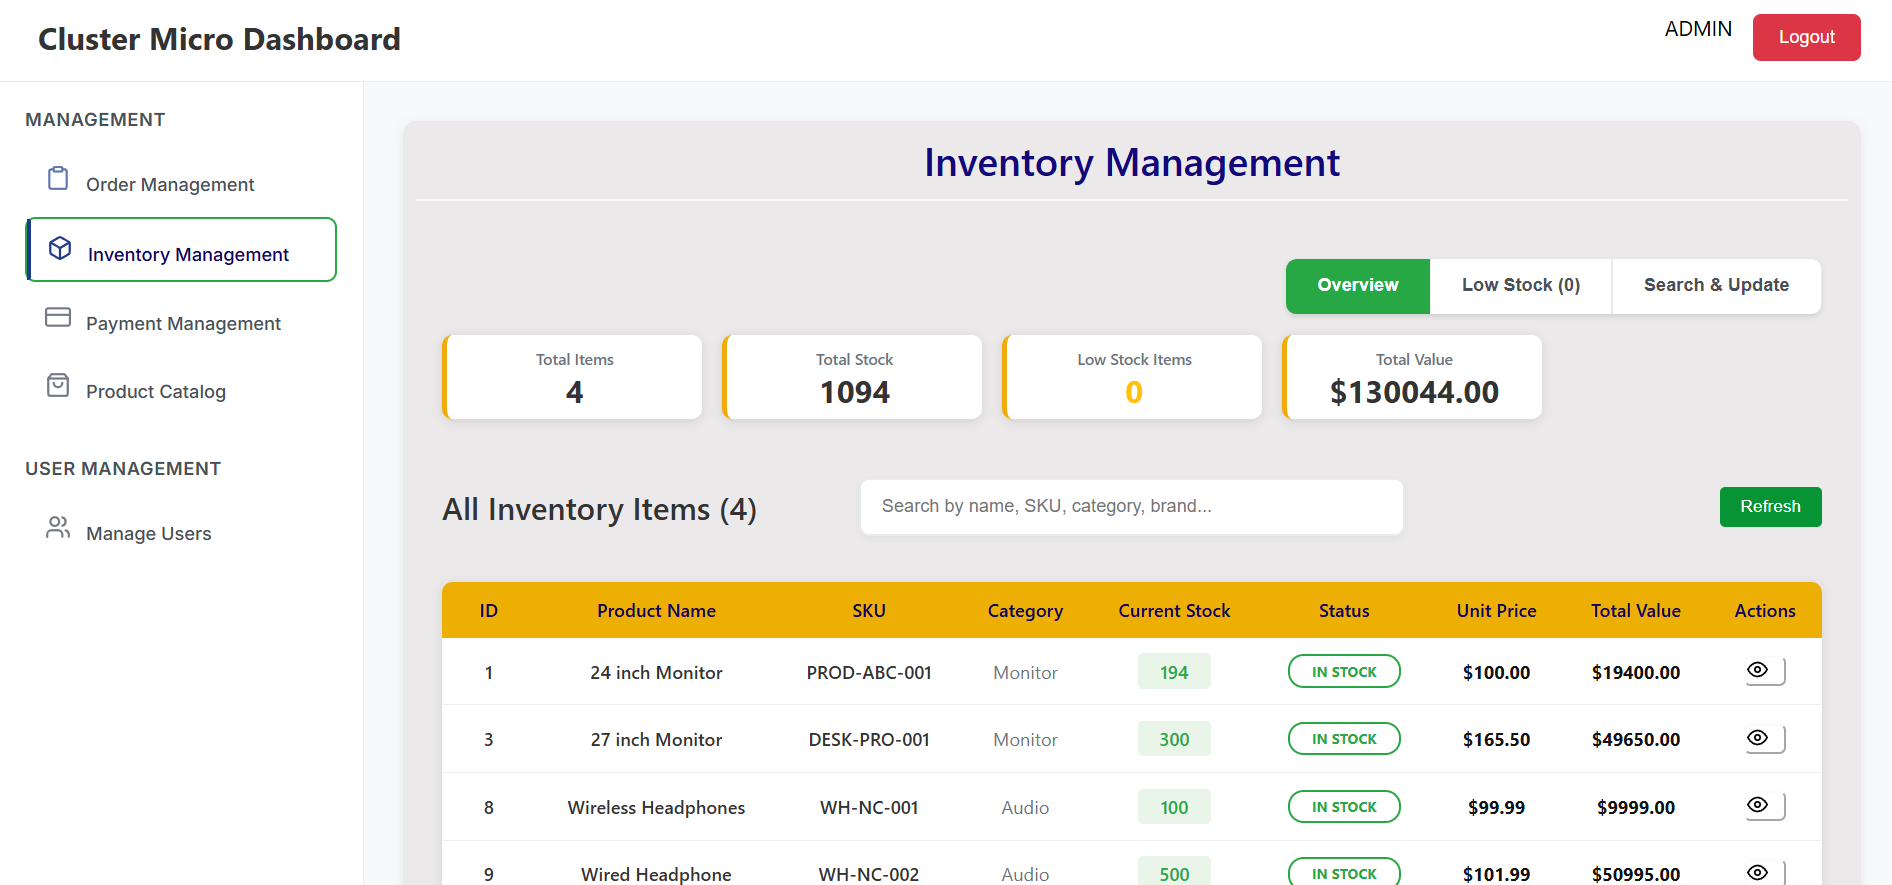Viewport: 1892px width, 885px height.
Task: Click the Unit Price column header
Action: tap(1495, 611)
